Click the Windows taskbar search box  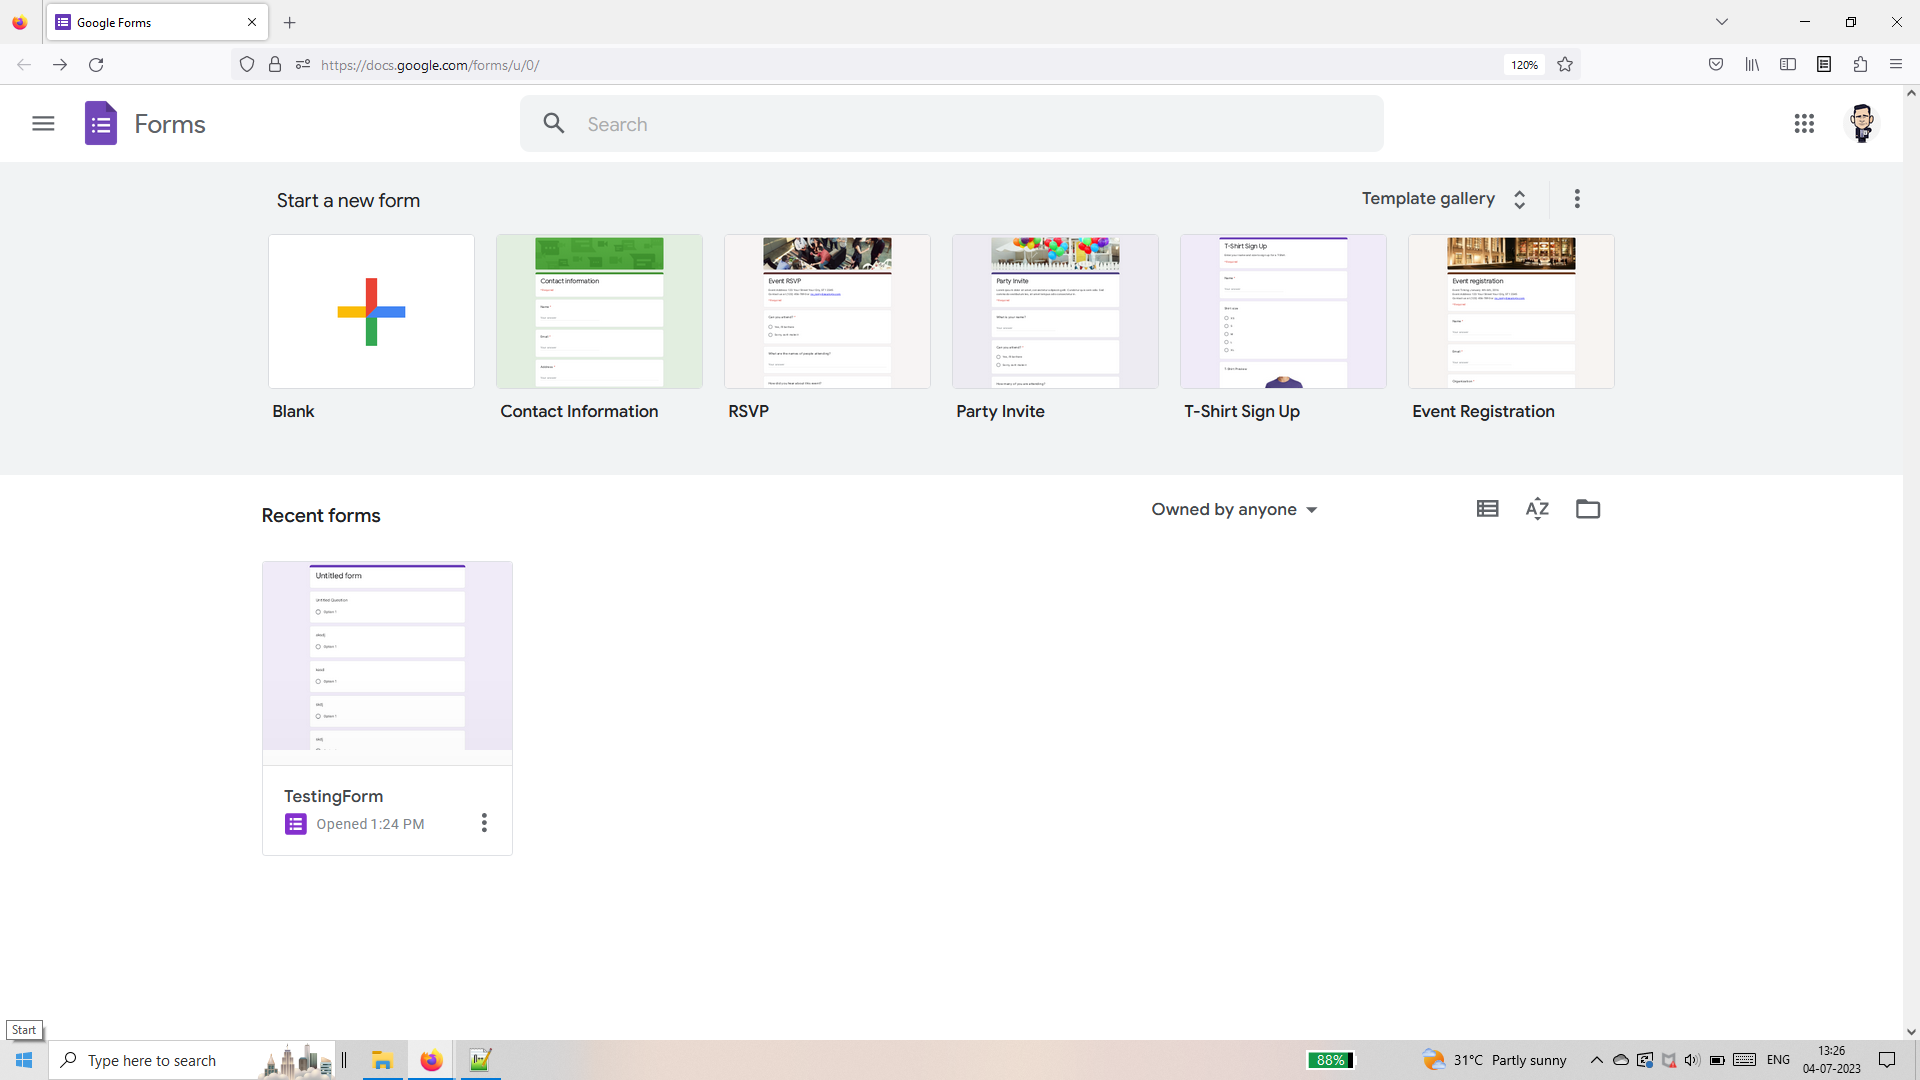(190, 1060)
